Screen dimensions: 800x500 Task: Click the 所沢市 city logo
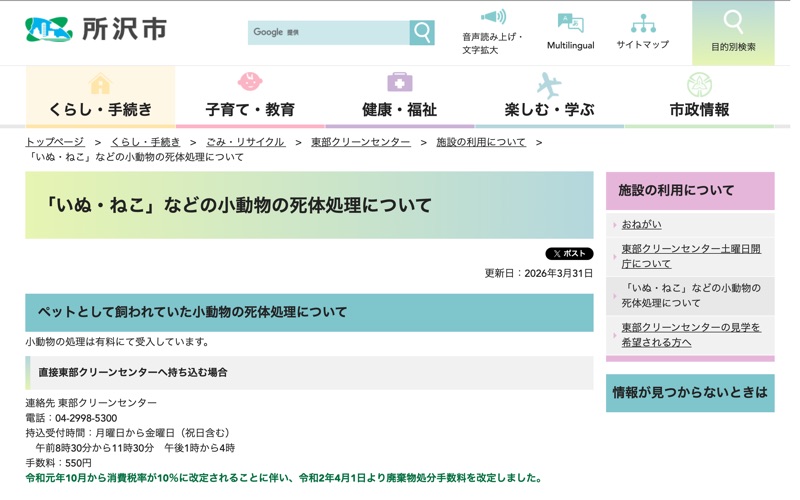tap(96, 30)
